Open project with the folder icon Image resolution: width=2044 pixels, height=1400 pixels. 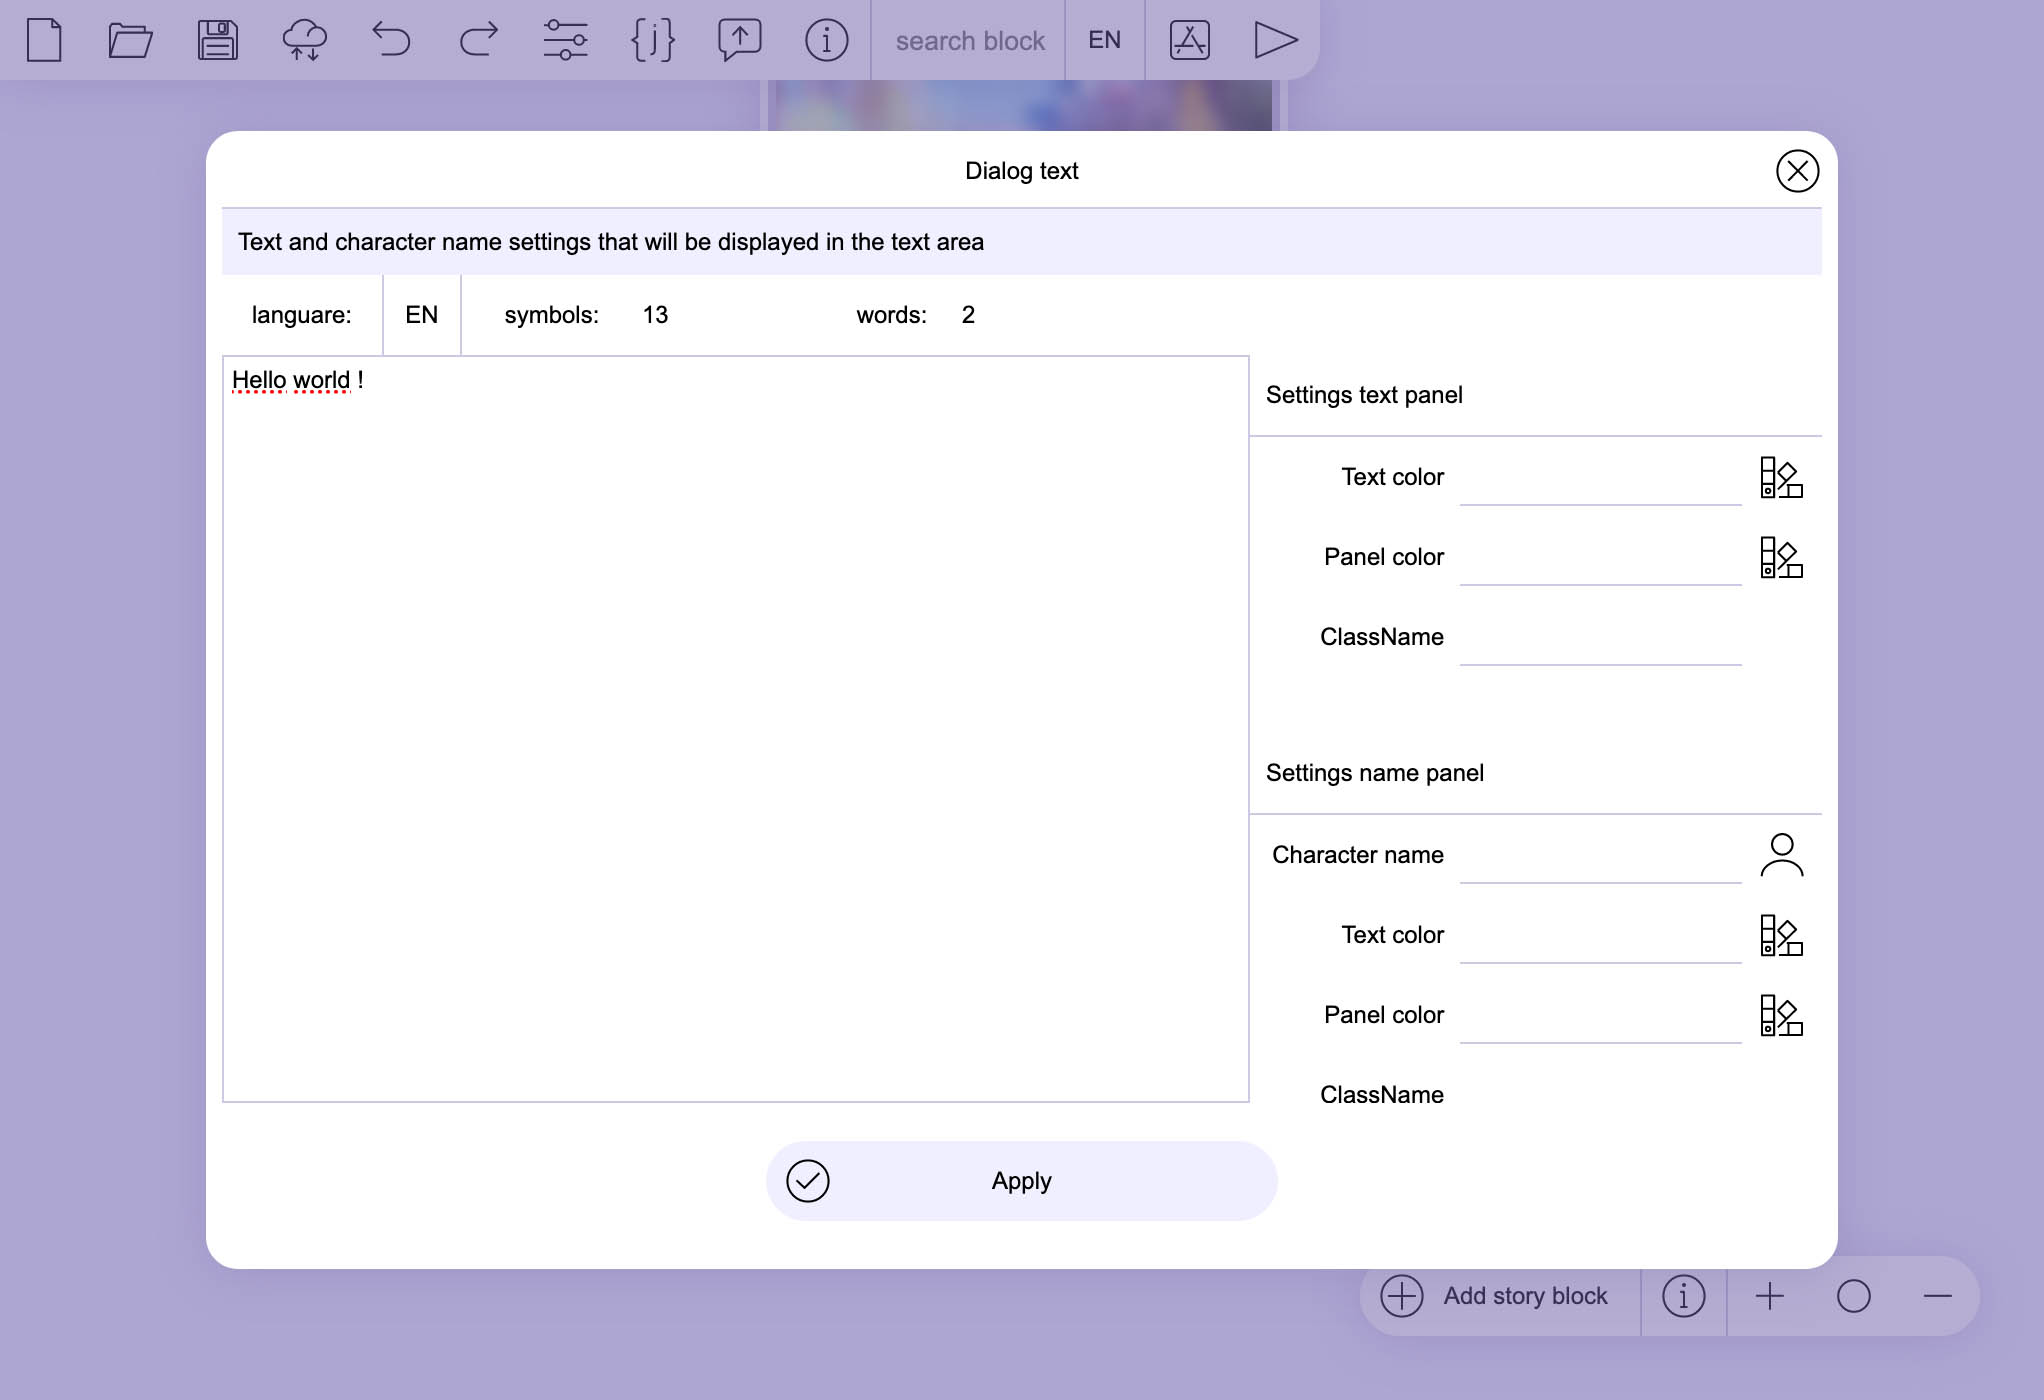pos(130,40)
